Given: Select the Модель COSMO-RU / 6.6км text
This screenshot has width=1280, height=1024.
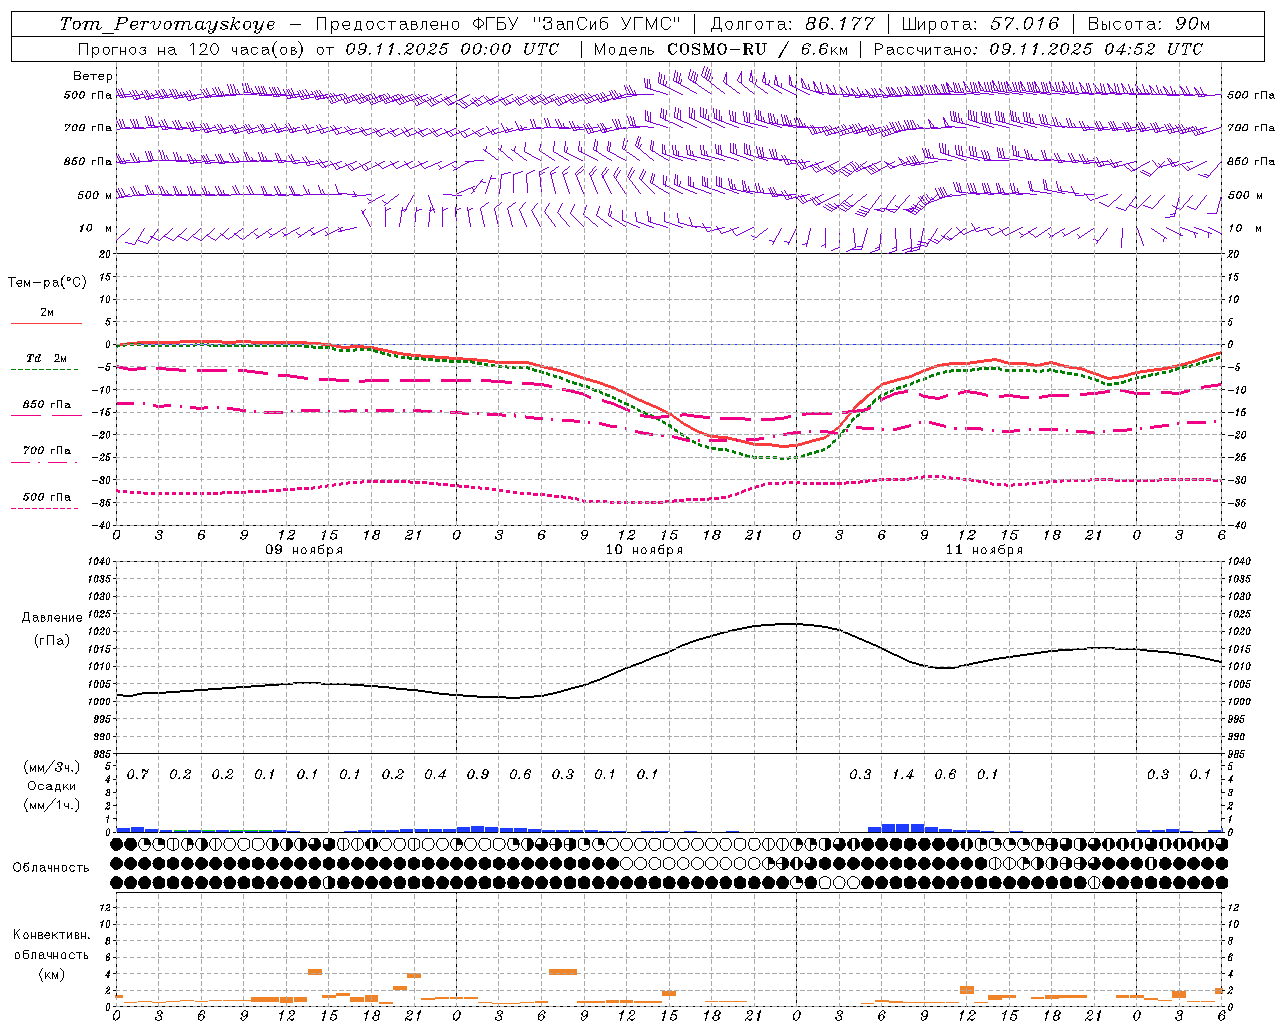Looking at the screenshot, I should 720,49.
